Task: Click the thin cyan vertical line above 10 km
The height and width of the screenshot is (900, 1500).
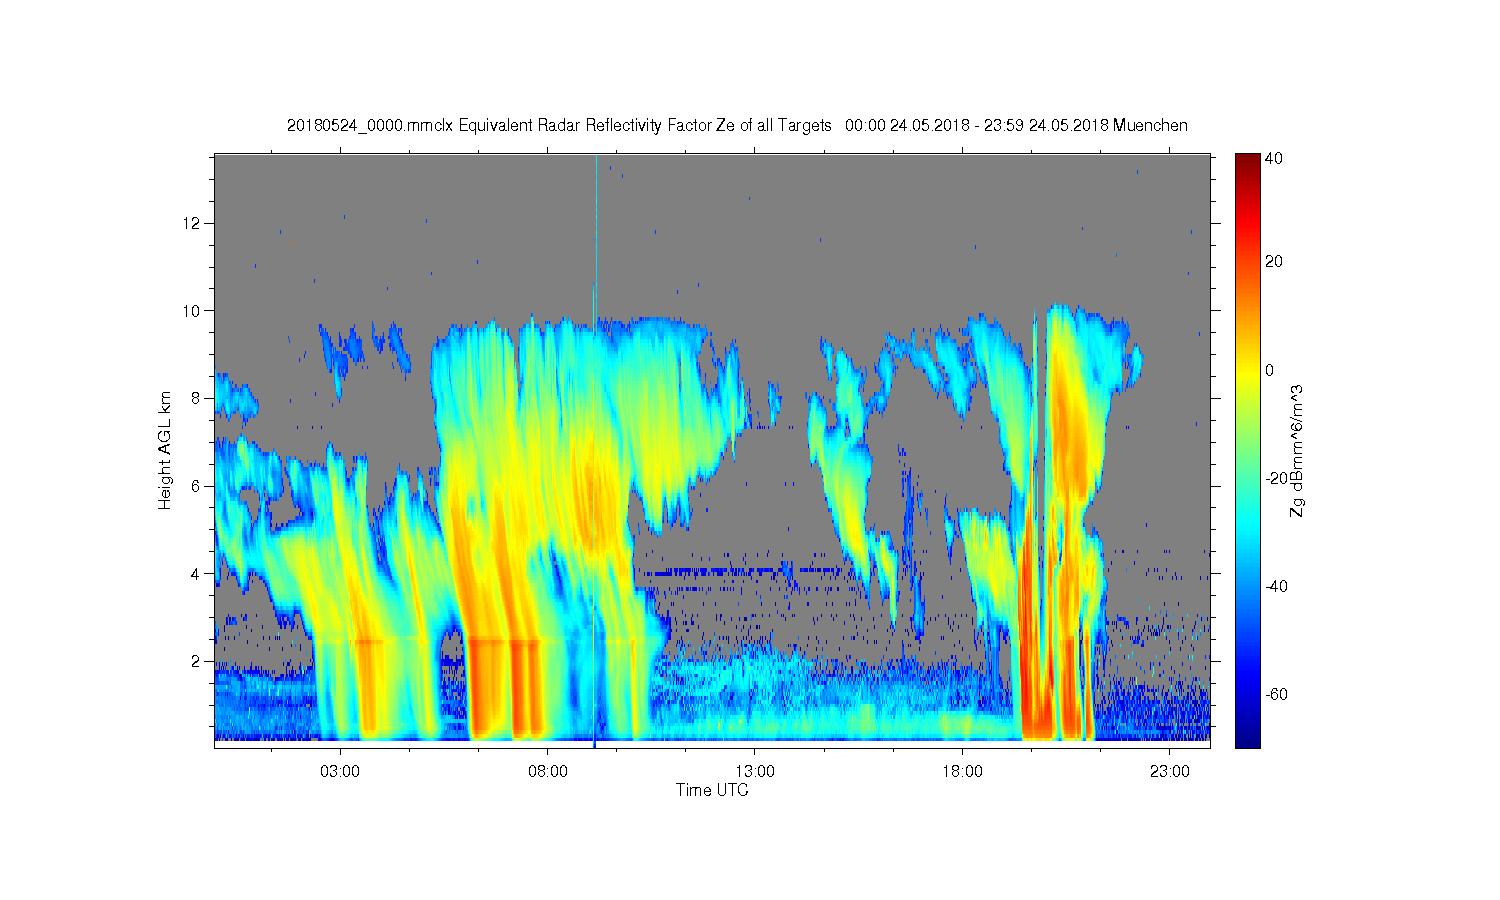Action: 596,232
